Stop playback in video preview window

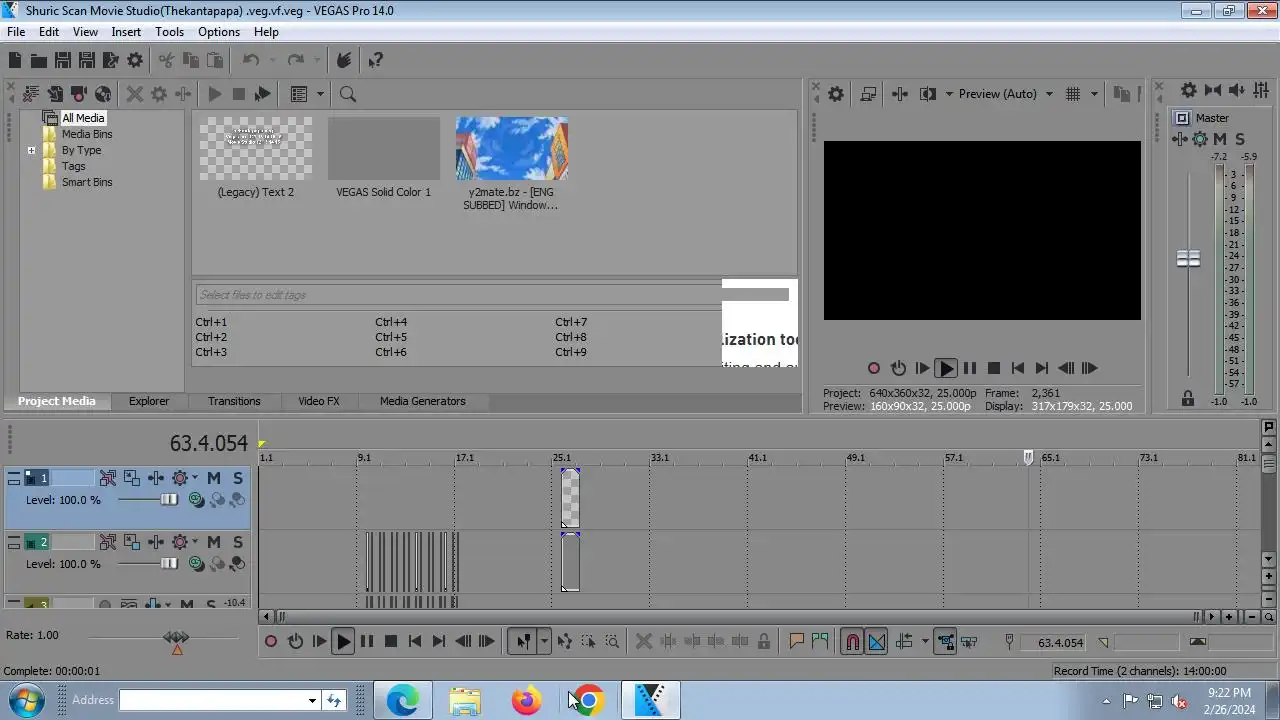coord(994,368)
